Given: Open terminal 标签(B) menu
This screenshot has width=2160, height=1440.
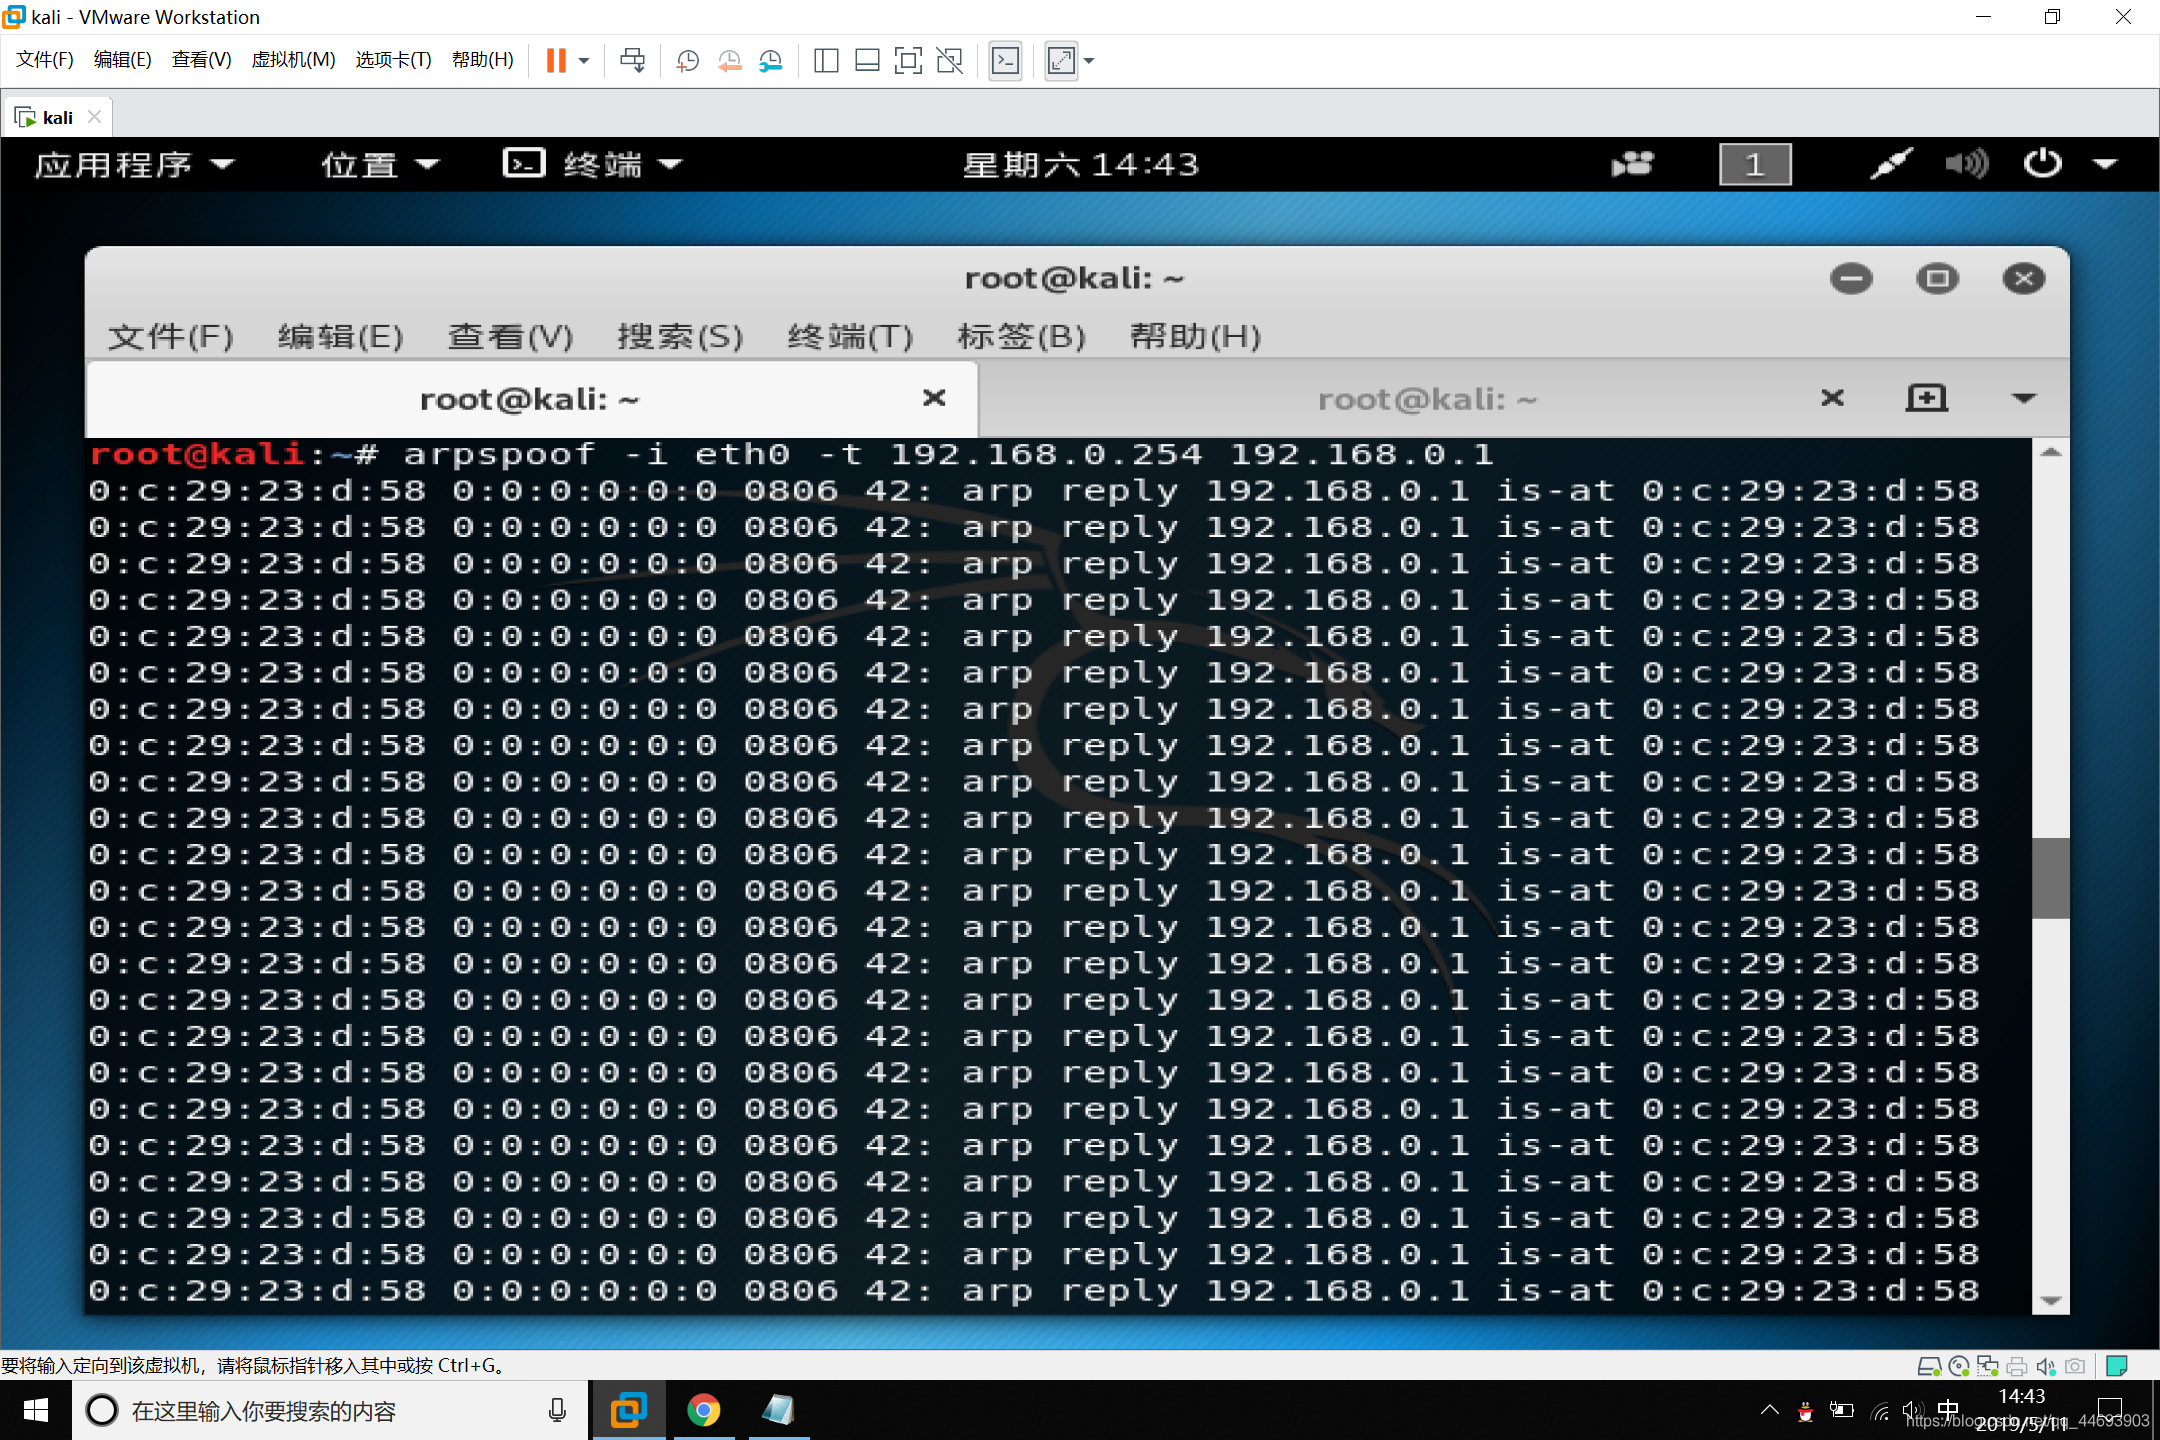Looking at the screenshot, I should click(x=1022, y=337).
